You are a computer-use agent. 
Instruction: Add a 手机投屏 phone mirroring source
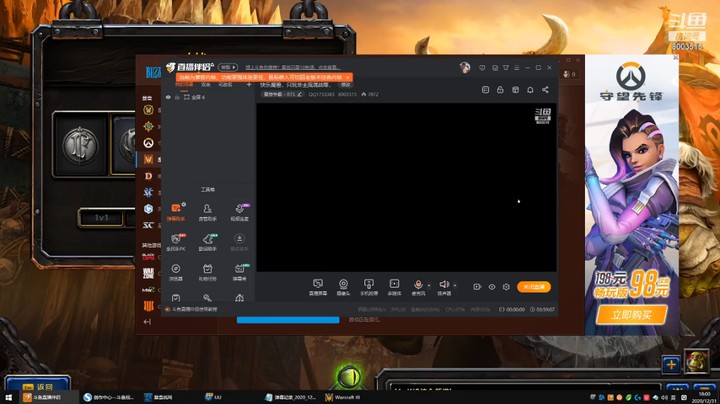[x=368, y=287]
